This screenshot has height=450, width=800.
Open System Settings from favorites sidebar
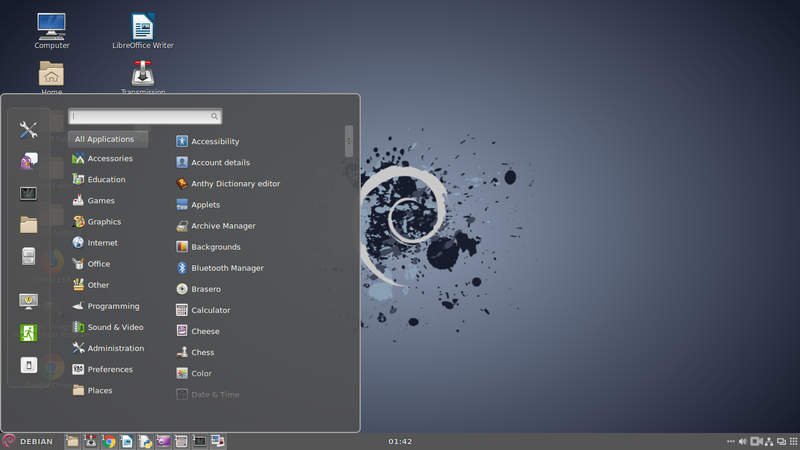click(x=28, y=130)
